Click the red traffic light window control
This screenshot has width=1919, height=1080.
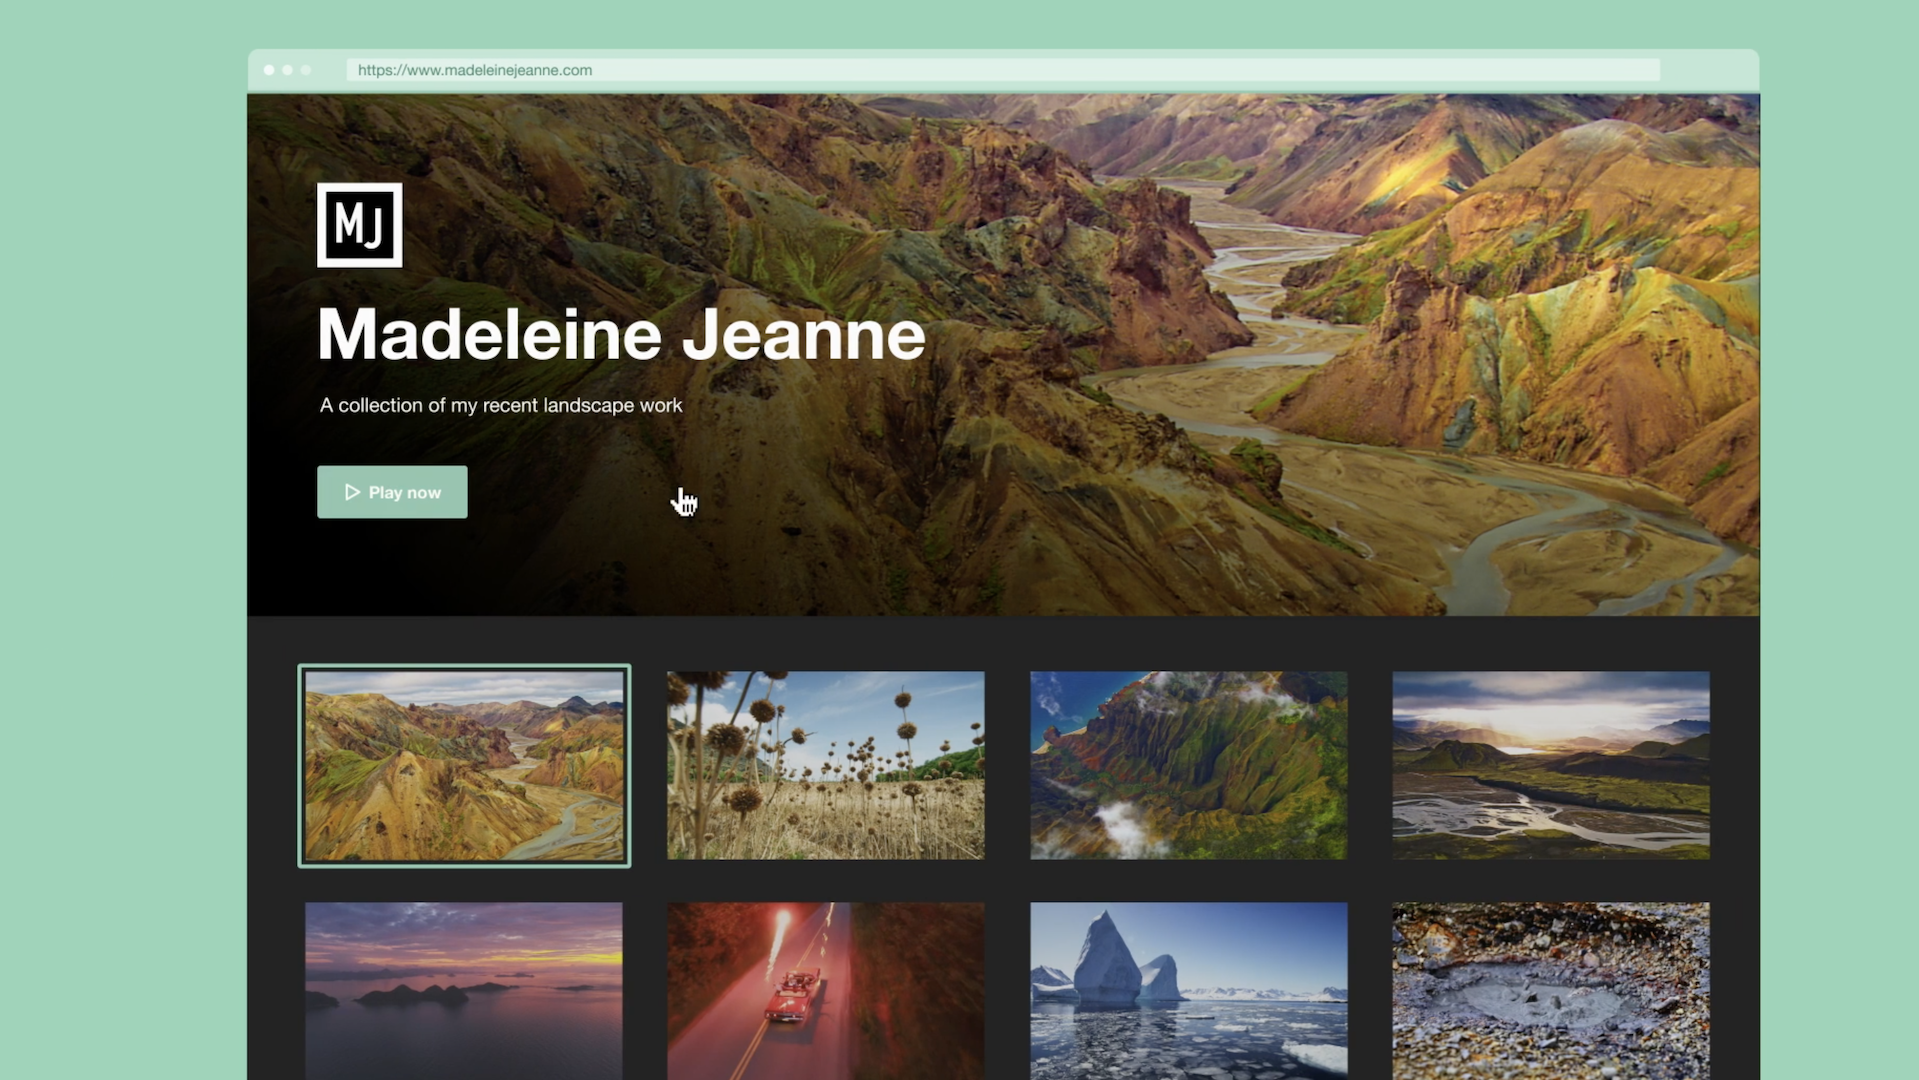point(269,70)
